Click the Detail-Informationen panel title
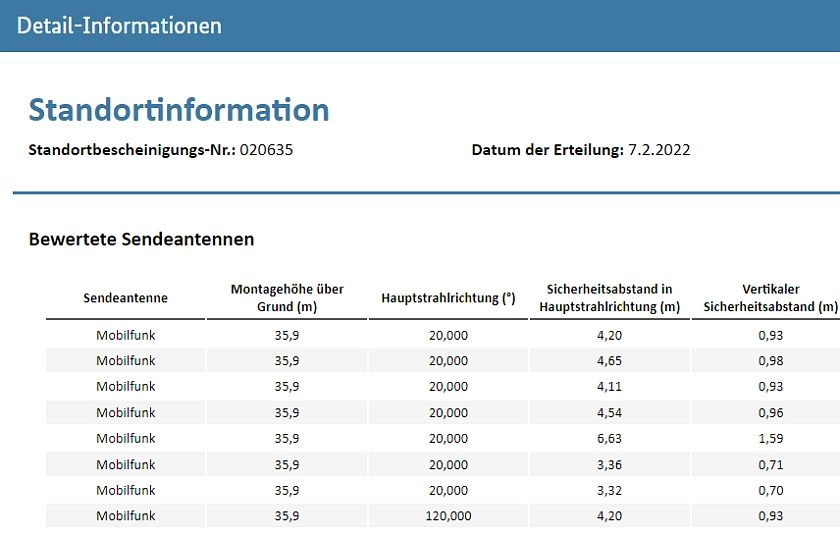 (x=119, y=26)
